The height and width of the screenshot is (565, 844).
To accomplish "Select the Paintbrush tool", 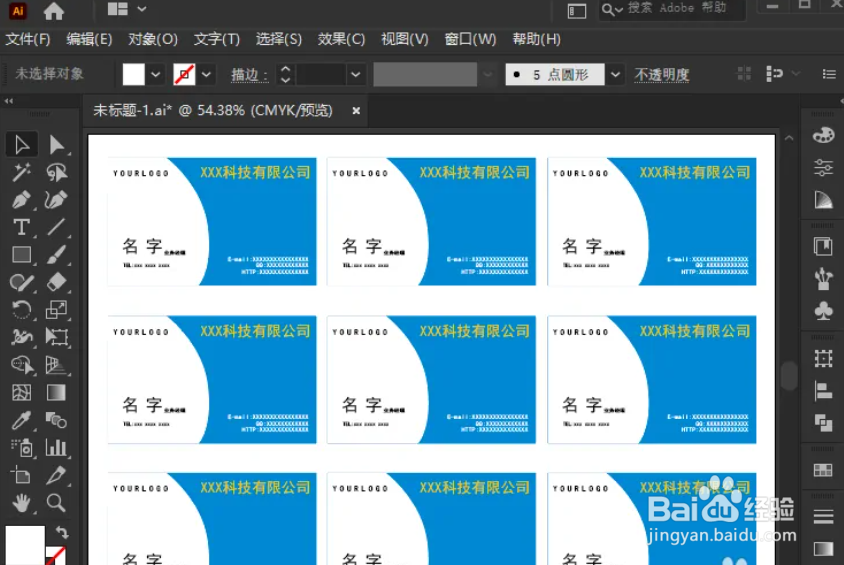I will click(x=57, y=255).
